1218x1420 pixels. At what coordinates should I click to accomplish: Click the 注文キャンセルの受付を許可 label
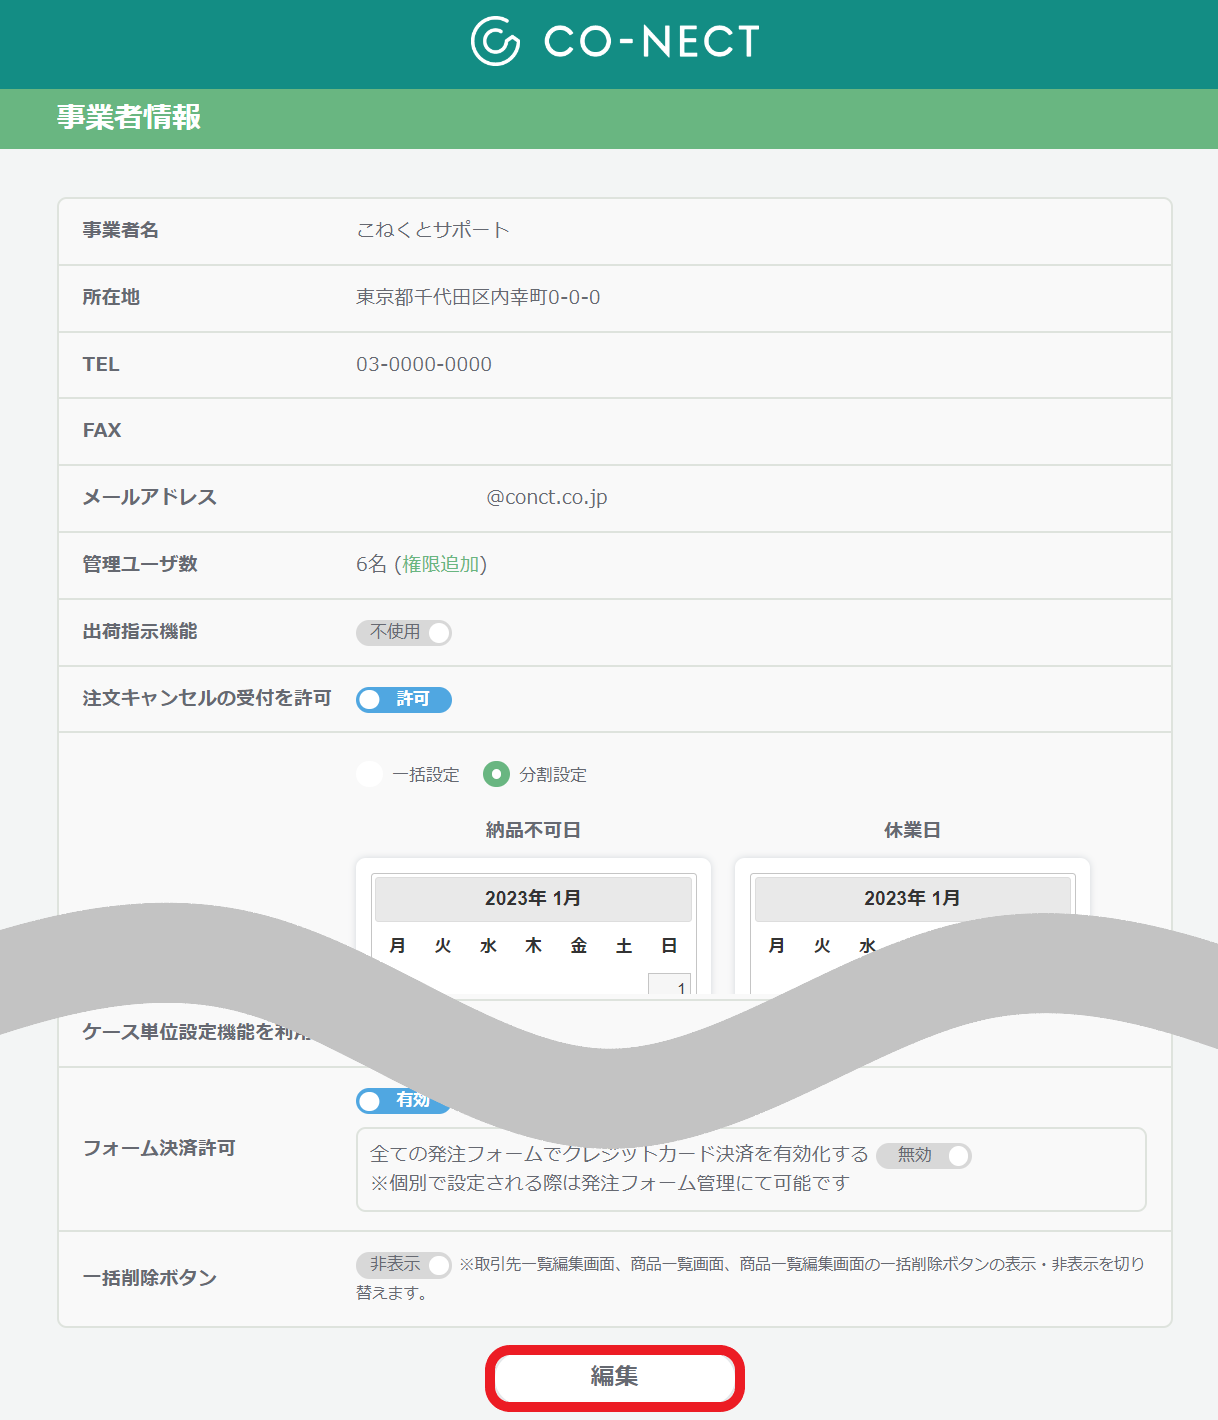click(207, 698)
